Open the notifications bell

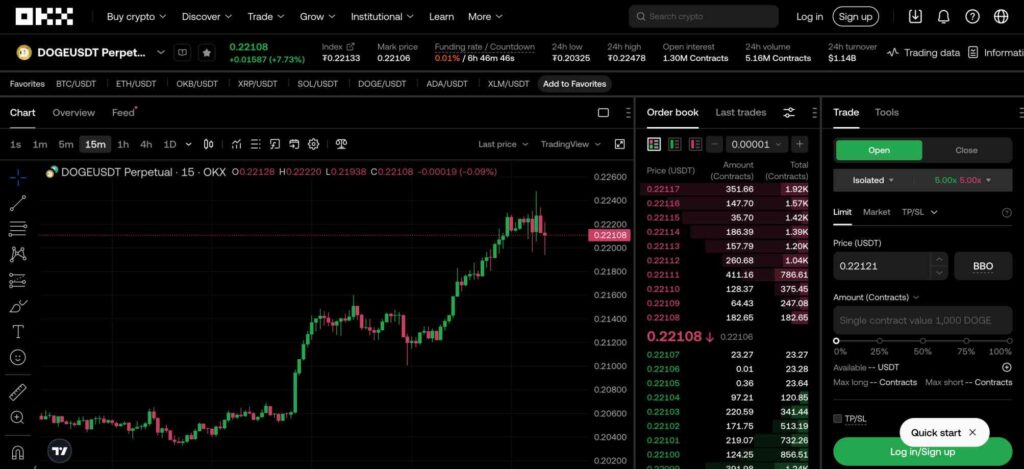pyautogui.click(x=944, y=16)
